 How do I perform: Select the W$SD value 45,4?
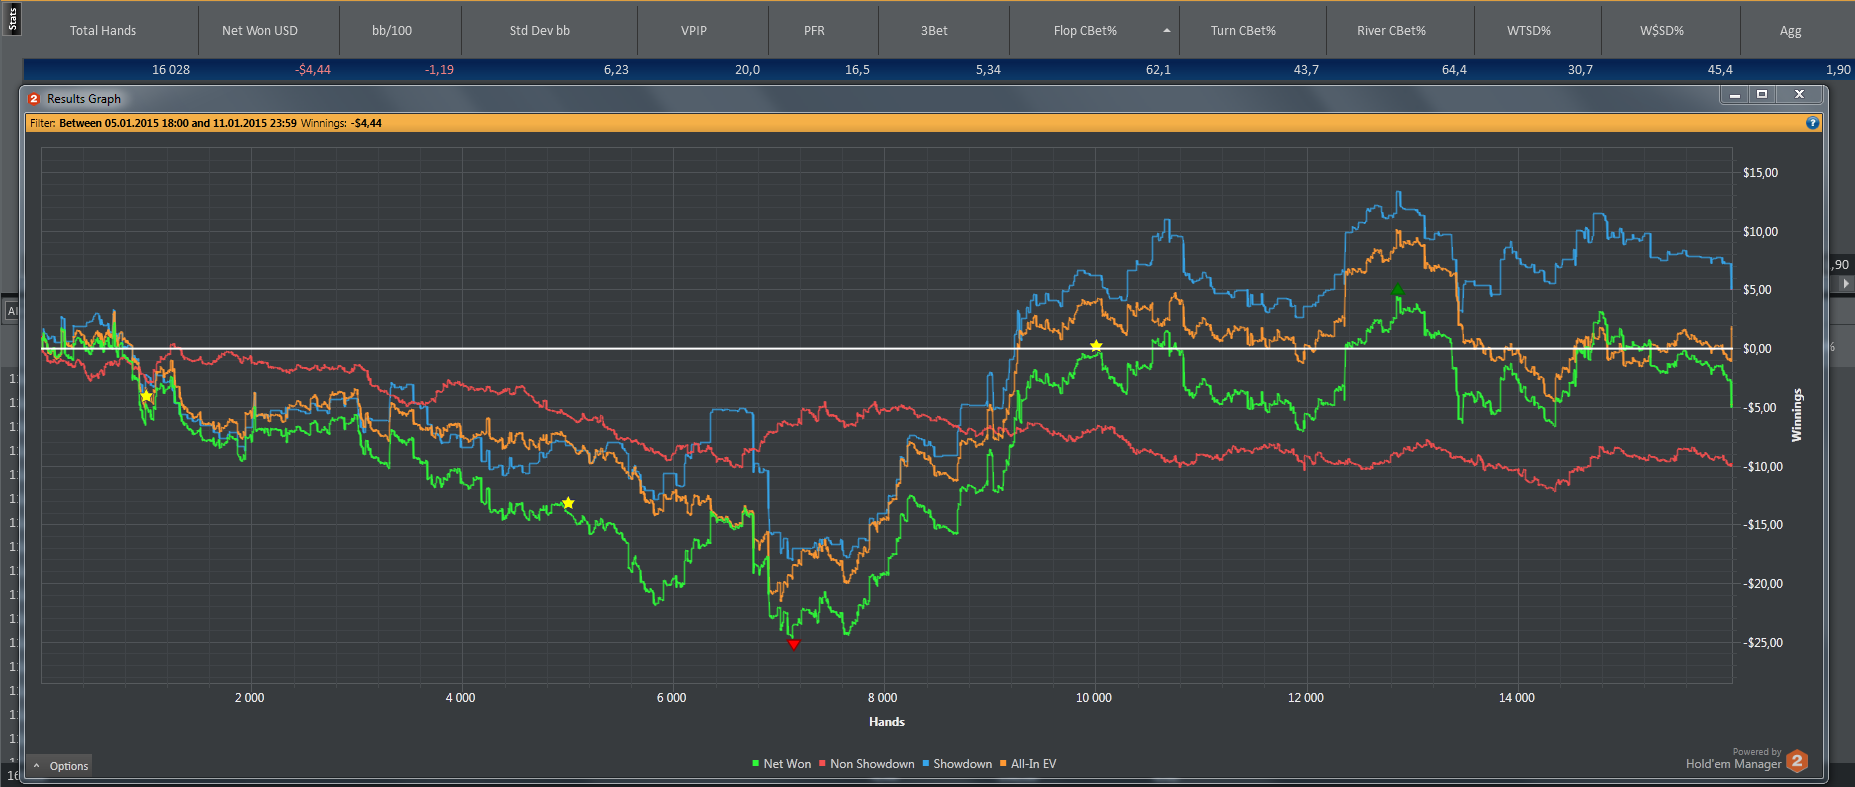pos(1720,70)
